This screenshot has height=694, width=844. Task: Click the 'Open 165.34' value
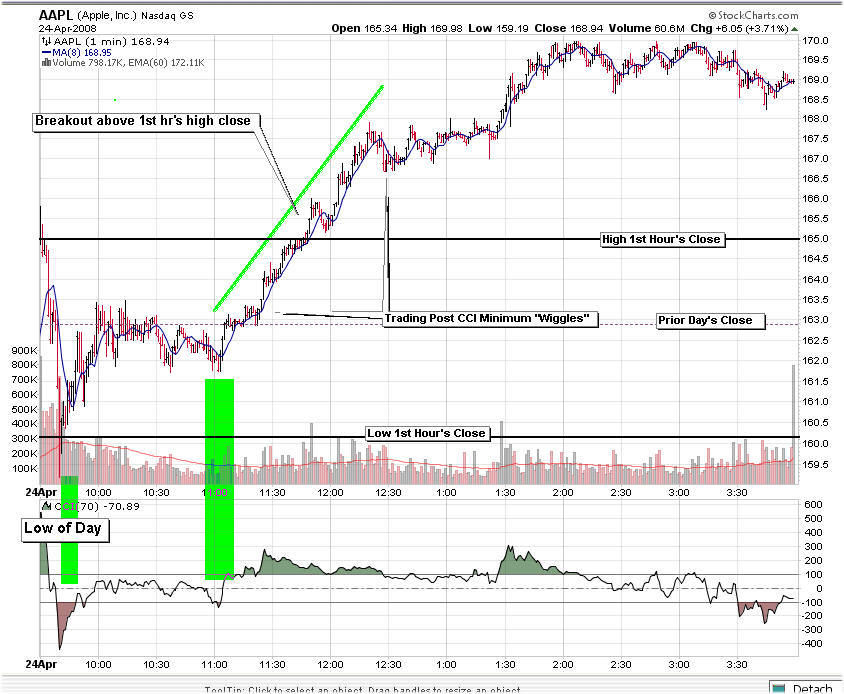pos(364,29)
